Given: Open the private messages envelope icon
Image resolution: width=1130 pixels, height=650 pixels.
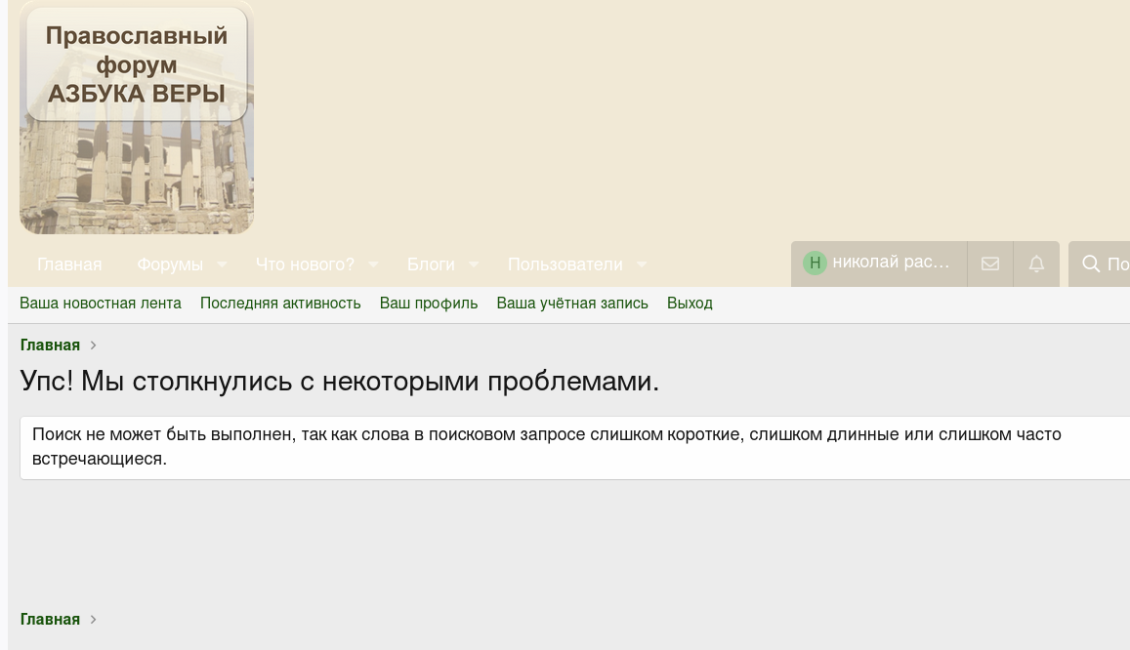Looking at the screenshot, I should pos(990,264).
